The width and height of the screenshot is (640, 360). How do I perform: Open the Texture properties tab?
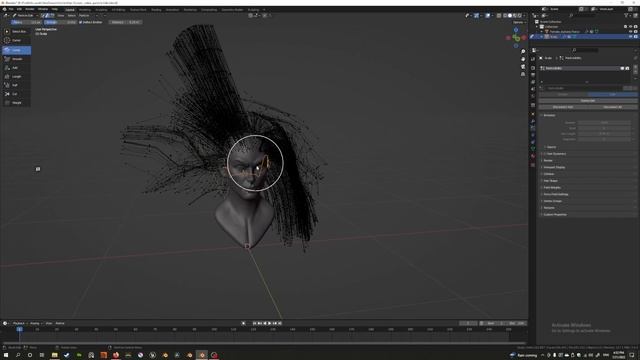(533, 165)
